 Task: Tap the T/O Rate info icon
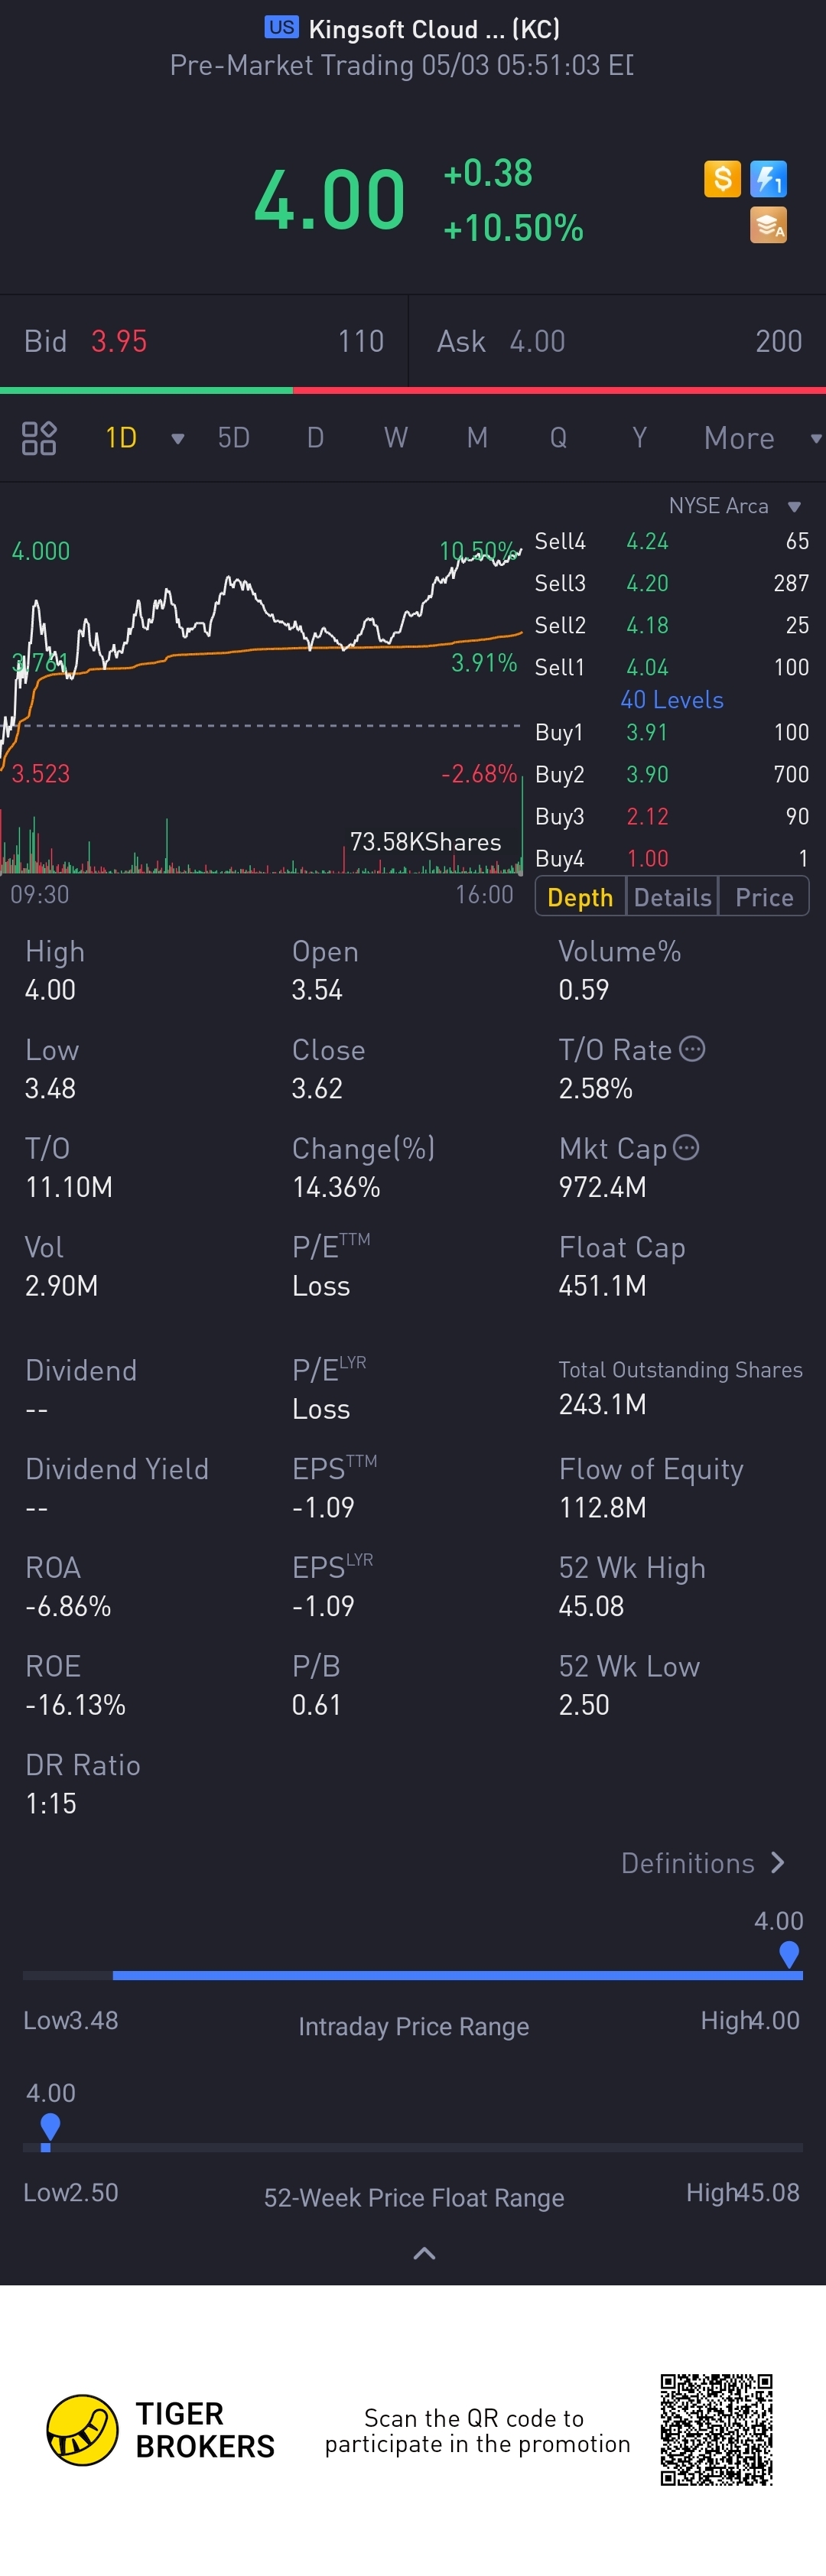pos(692,1049)
